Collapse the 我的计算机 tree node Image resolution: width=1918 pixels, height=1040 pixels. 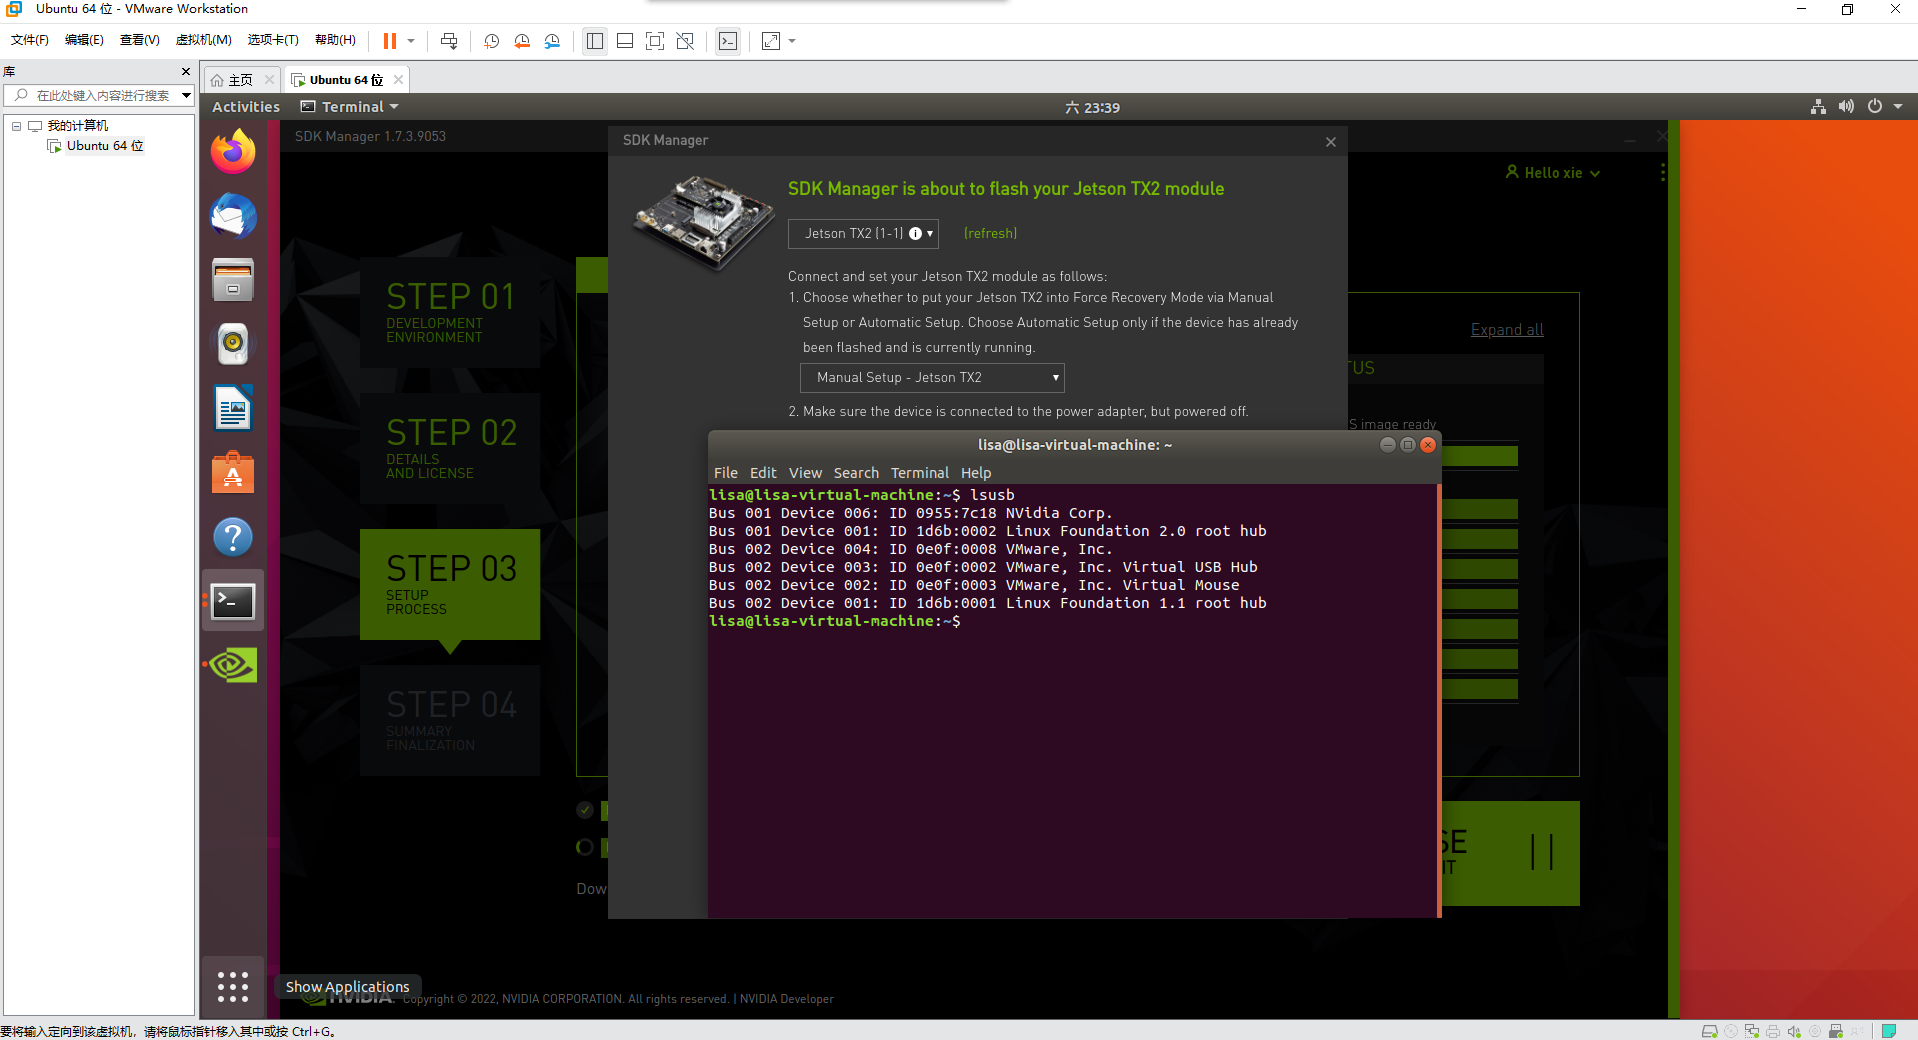point(15,125)
